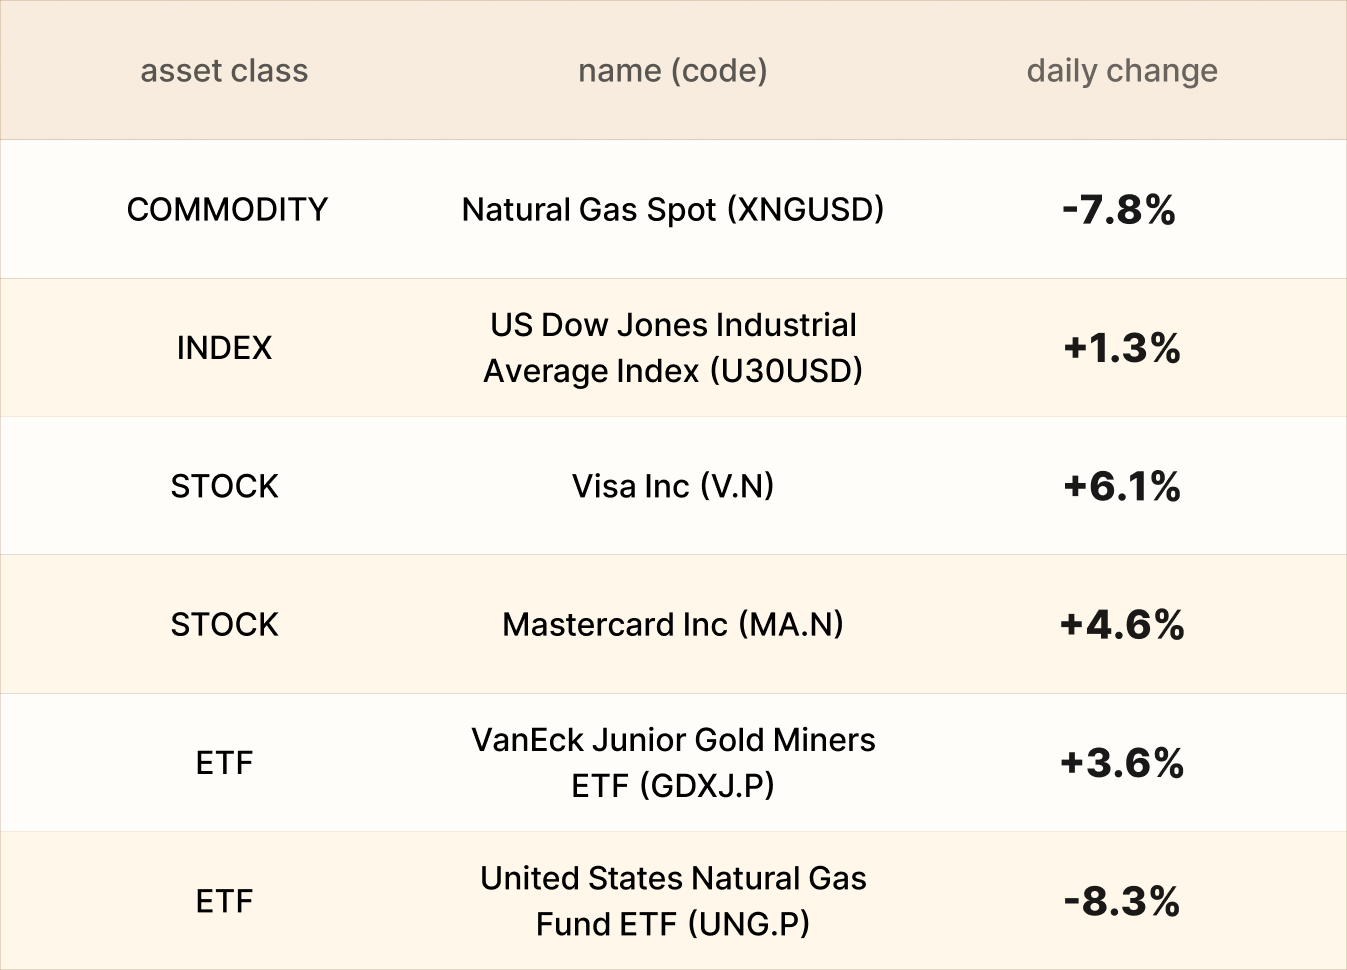Select the Dow Jones Industrial Average Index name
Screen dimensions: 1347x970
coord(672,348)
